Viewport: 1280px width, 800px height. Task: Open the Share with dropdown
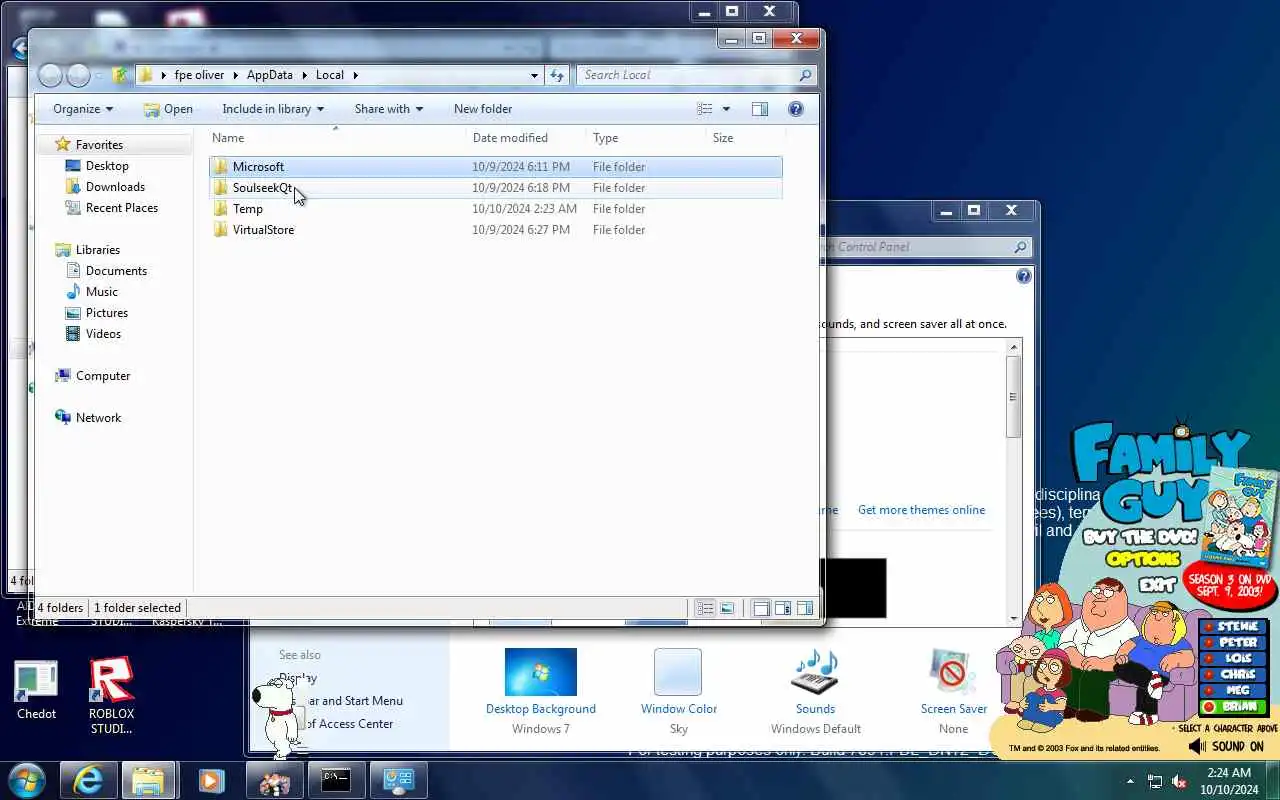coord(389,109)
